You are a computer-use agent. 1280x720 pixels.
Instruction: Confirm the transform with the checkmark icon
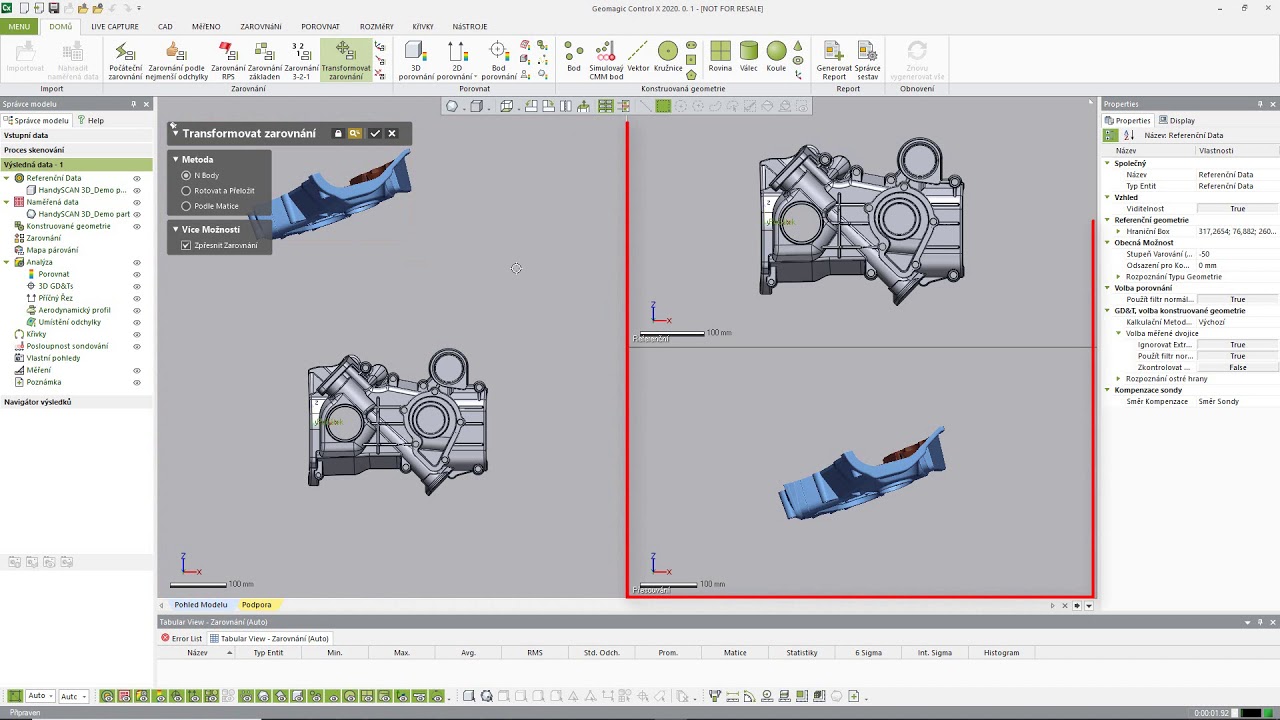[375, 133]
